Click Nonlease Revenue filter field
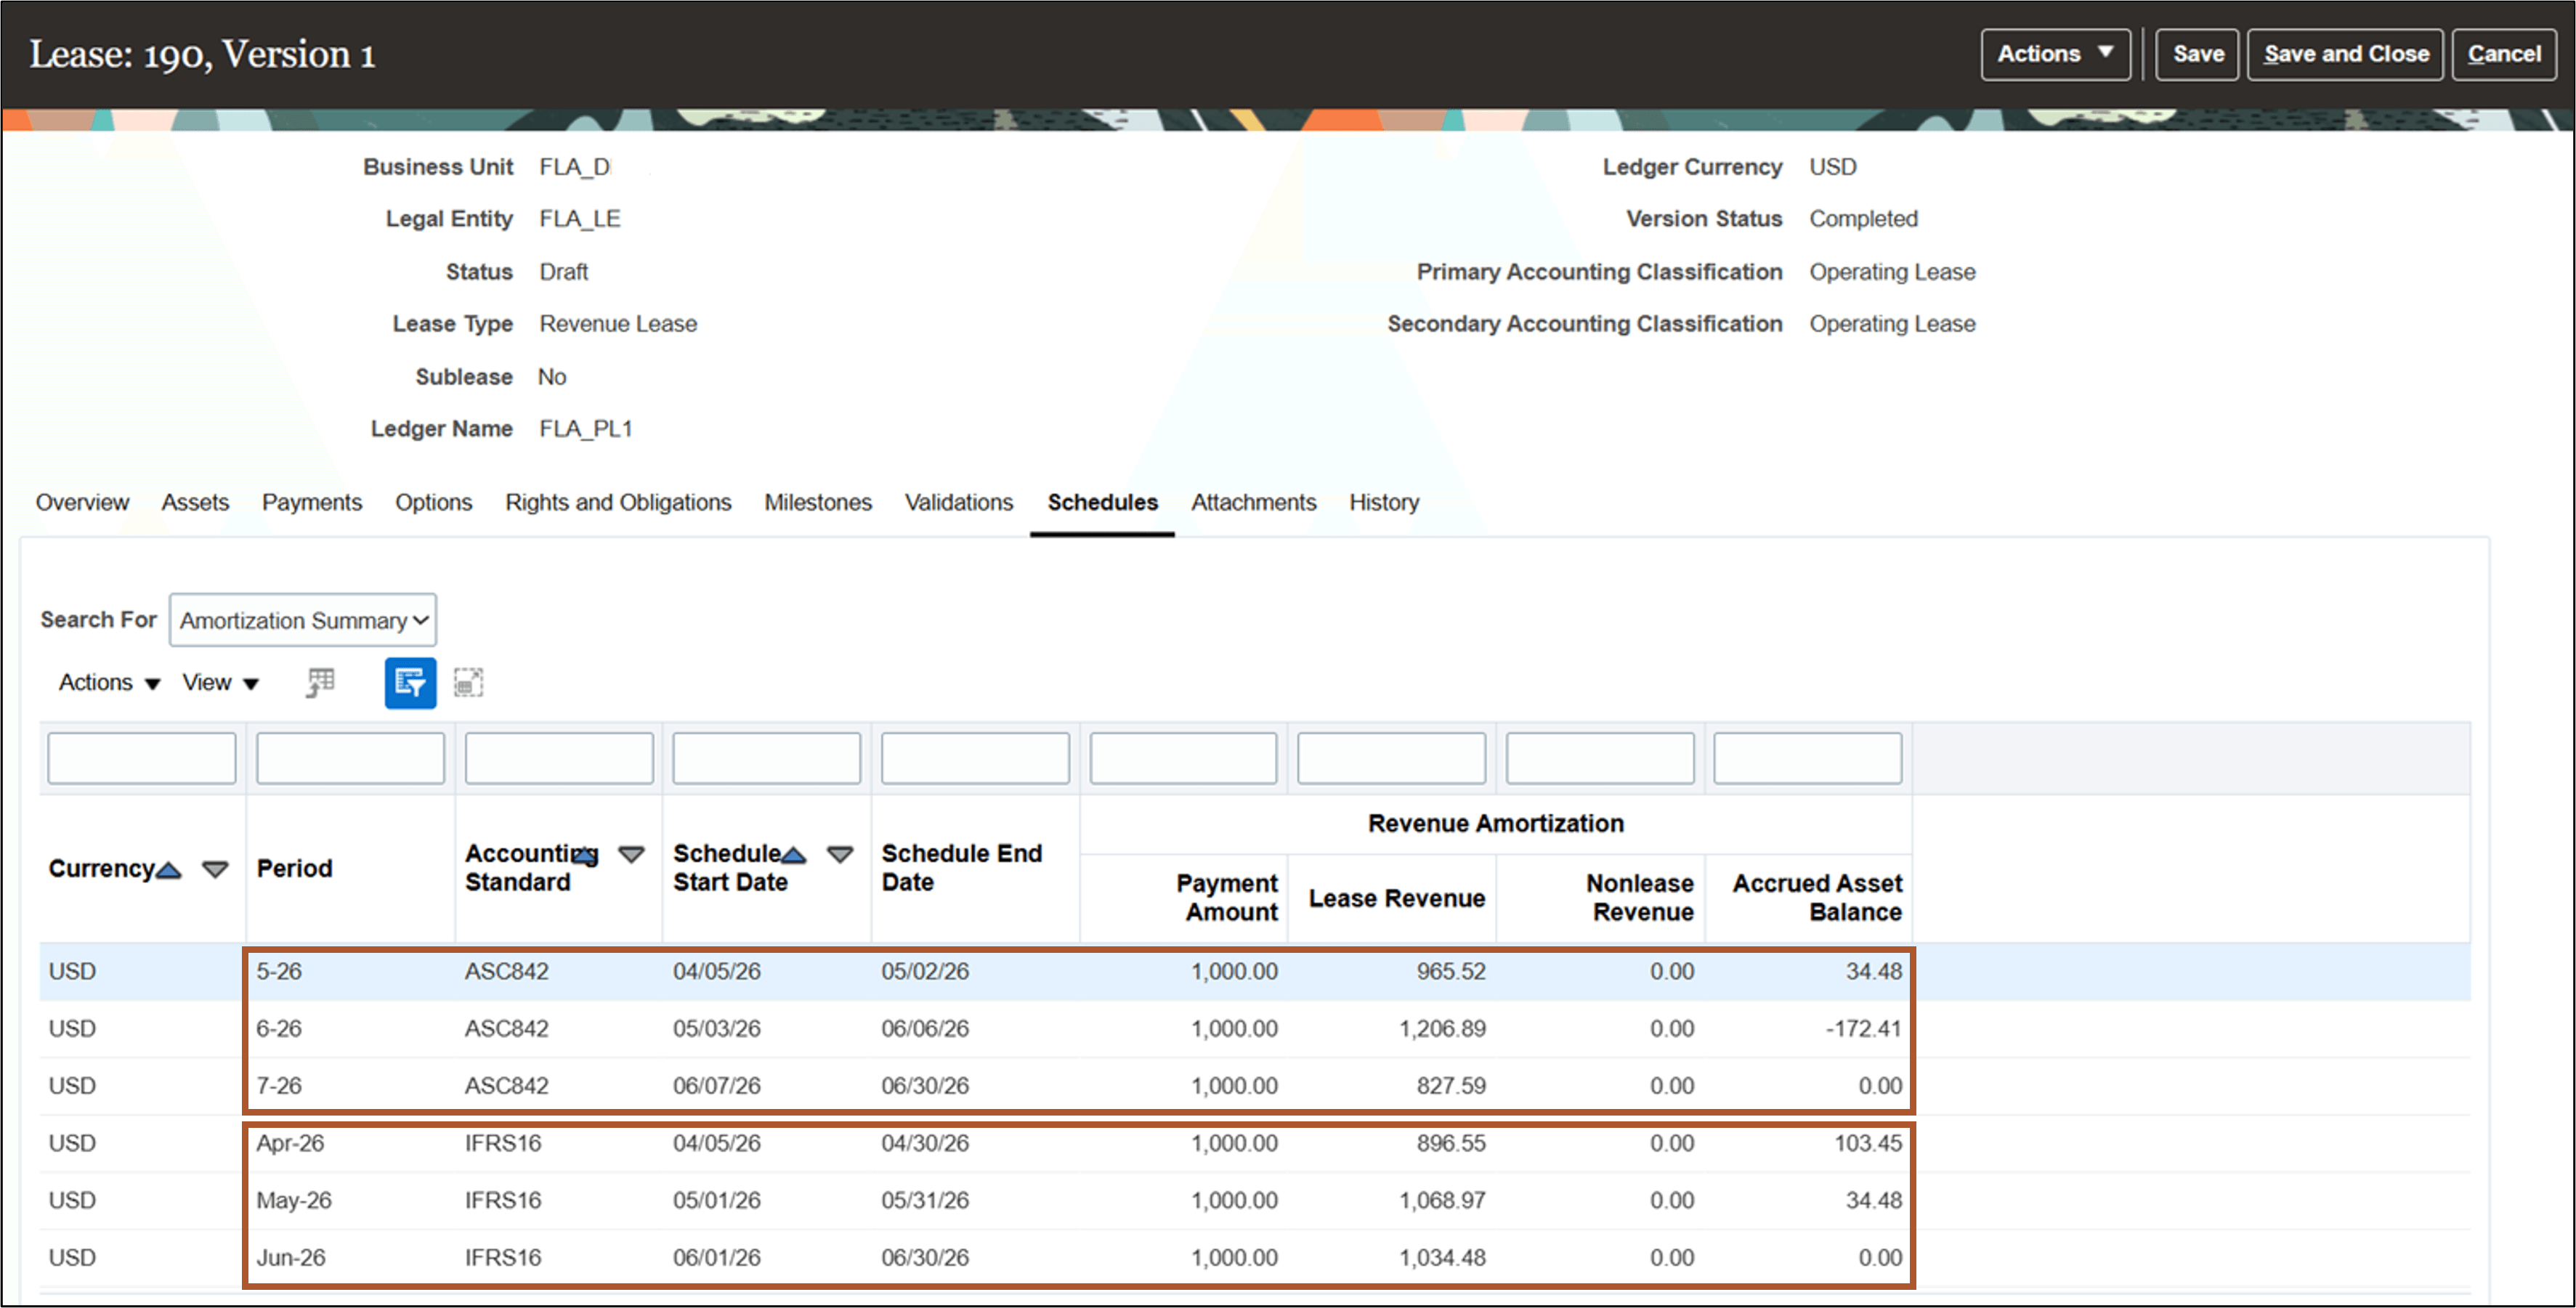The image size is (2576, 1308). (1600, 758)
